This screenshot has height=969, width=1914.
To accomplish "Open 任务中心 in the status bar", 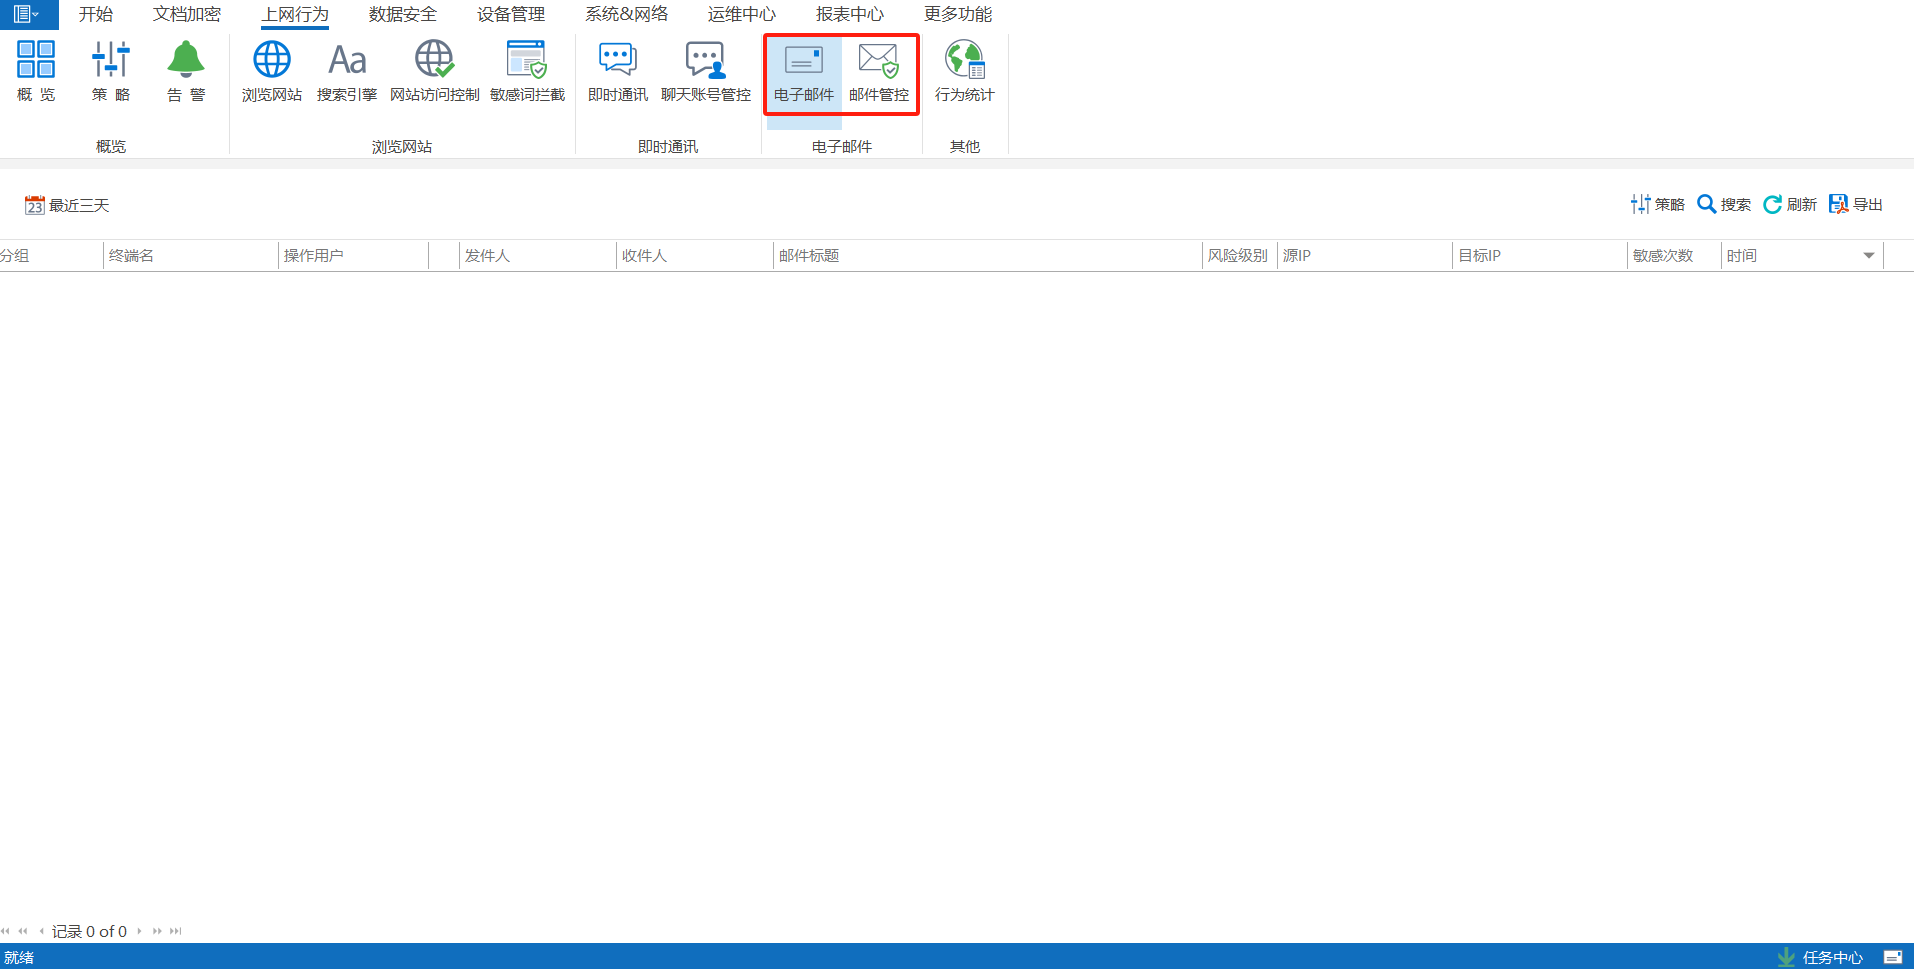I will (x=1821, y=957).
